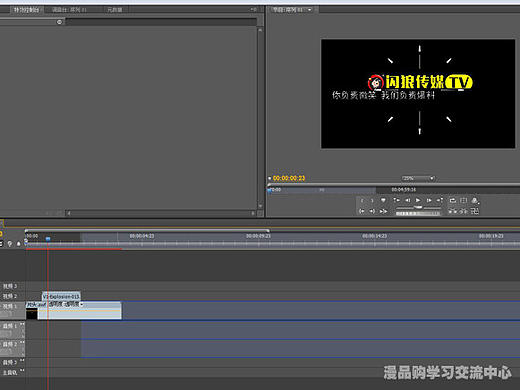Select the Master audio track header
Screen dimensions: 520x390
coord(13,372)
